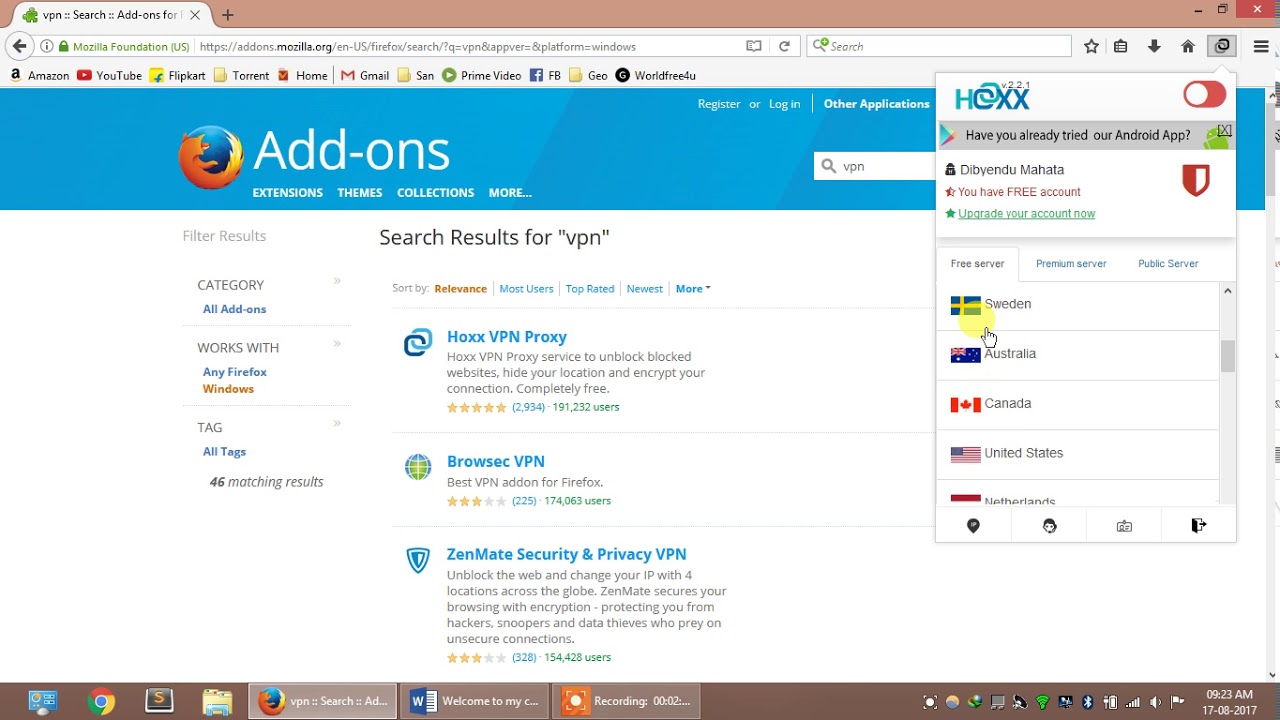Viewport: 1280px width, 720px height.
Task: Click the add-ons search field with vpn
Action: (875, 166)
